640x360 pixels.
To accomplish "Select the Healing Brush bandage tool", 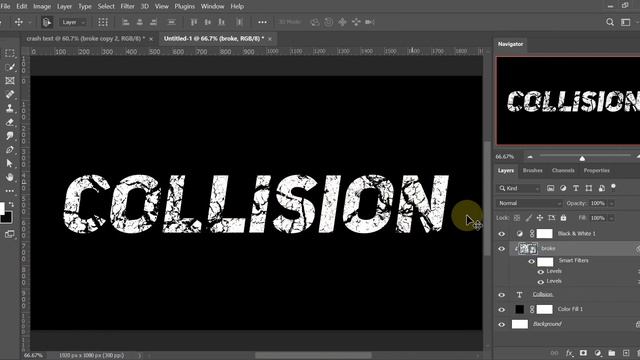I will point(10,94).
